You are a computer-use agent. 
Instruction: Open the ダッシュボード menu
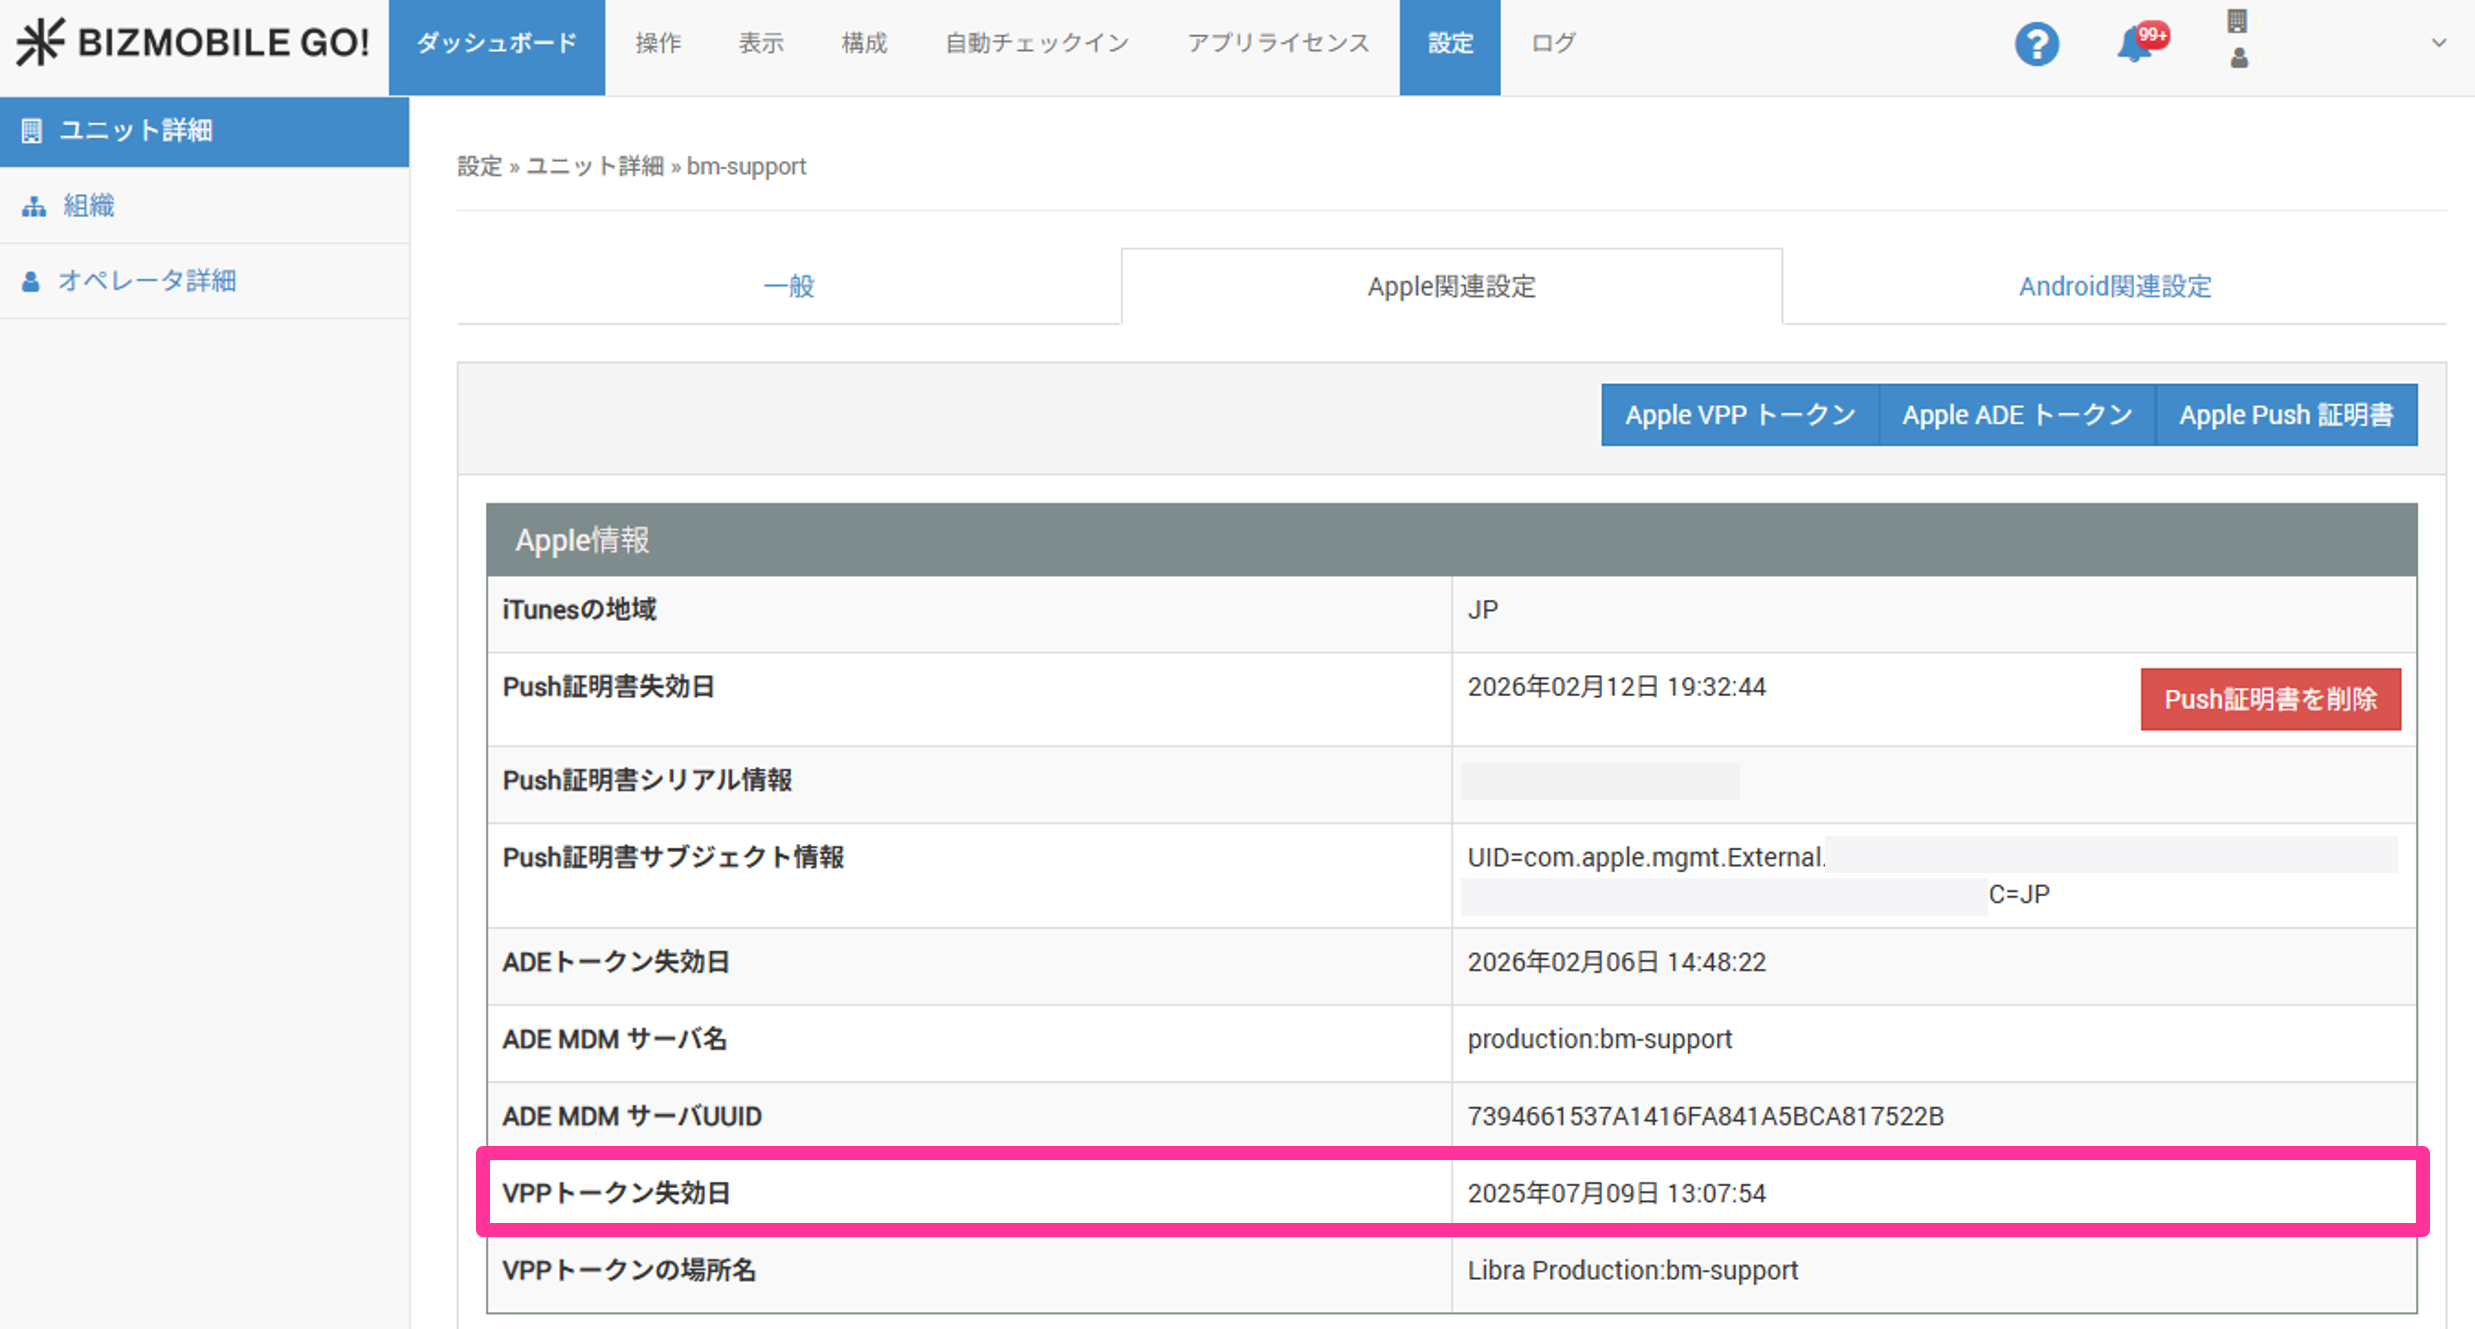pos(496,44)
